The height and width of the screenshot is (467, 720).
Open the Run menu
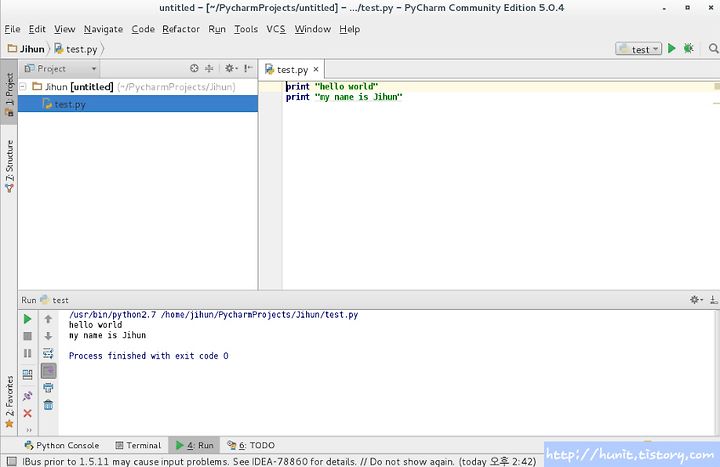217,29
